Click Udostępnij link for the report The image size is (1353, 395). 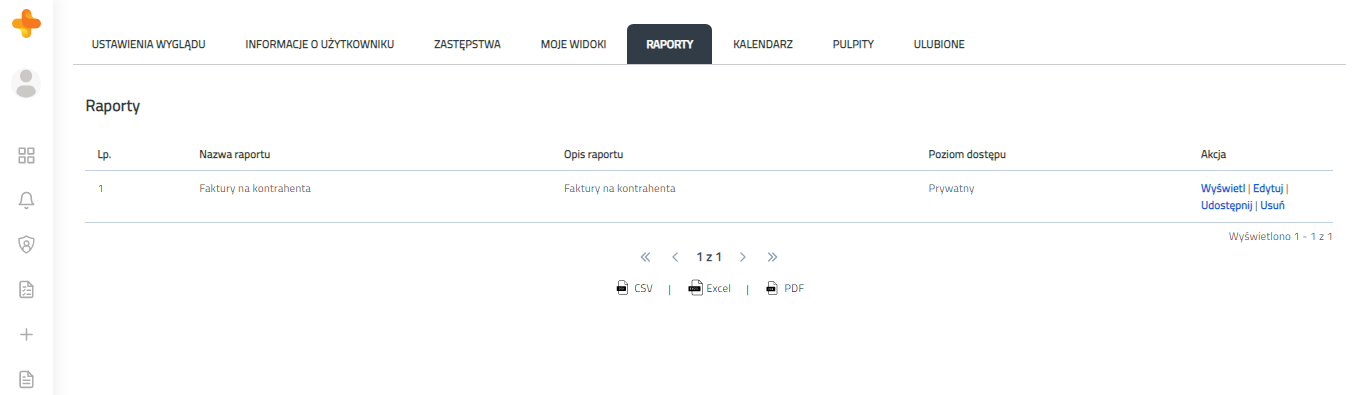1226,205
